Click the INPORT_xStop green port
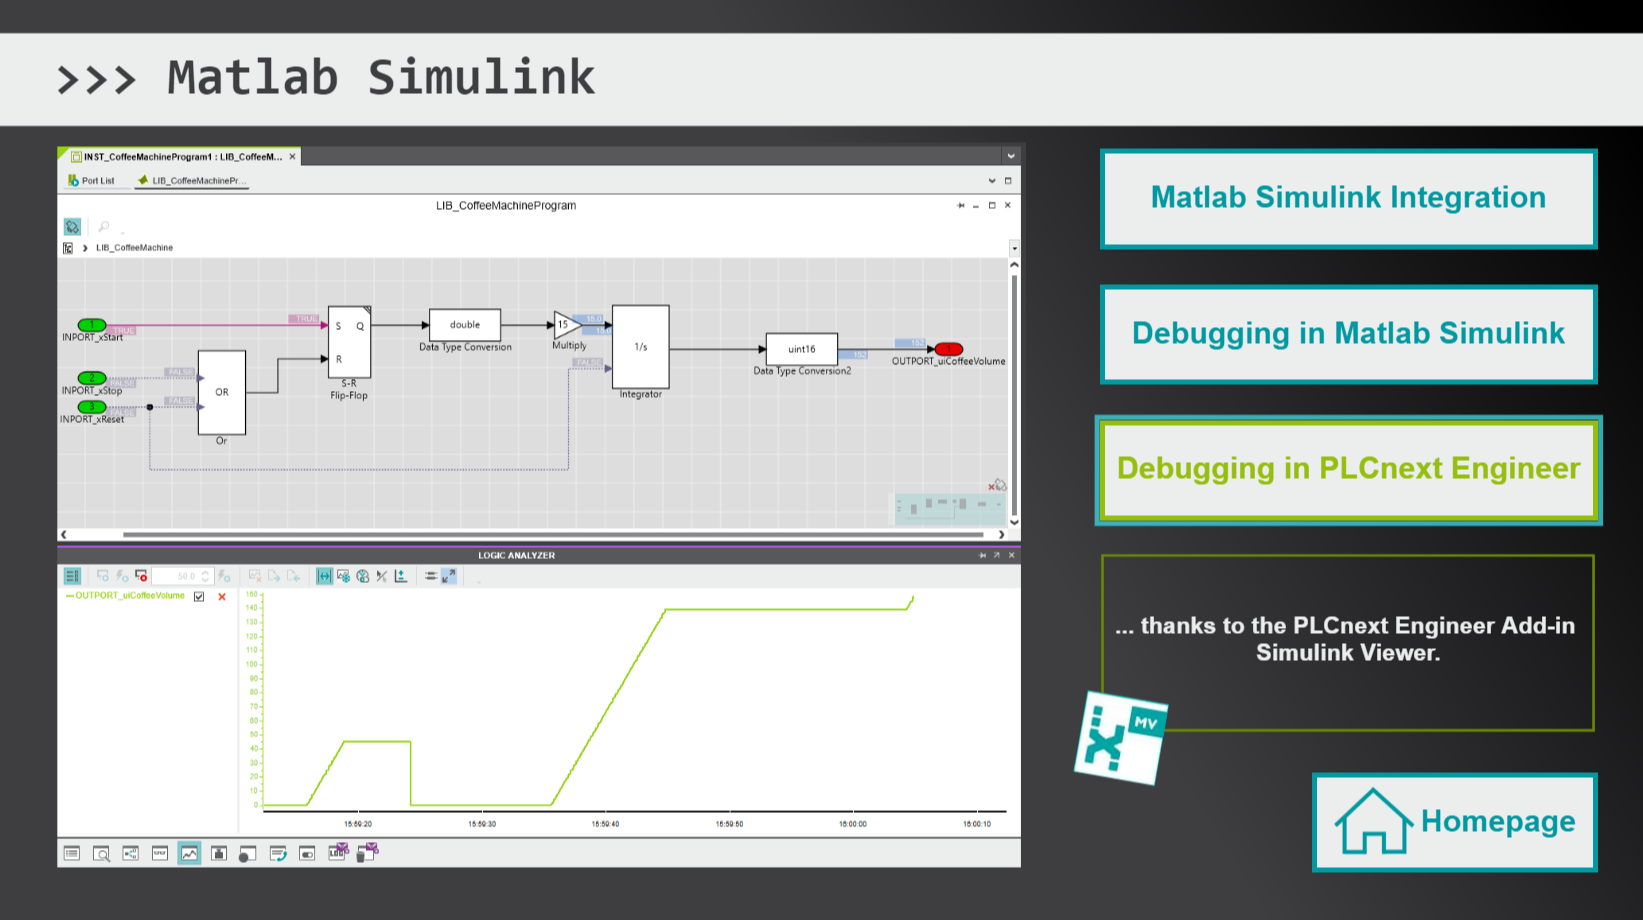 pos(92,378)
